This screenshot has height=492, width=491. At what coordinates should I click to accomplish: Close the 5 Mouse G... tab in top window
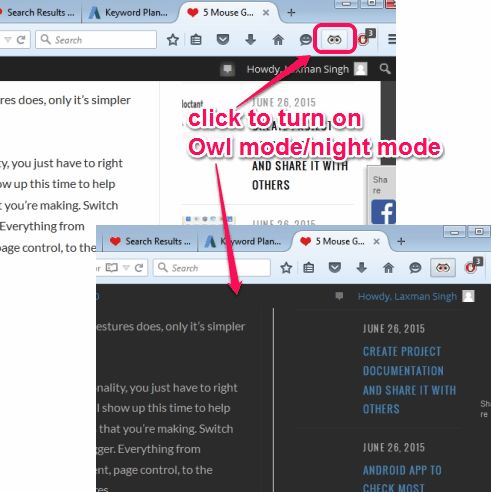coord(266,13)
